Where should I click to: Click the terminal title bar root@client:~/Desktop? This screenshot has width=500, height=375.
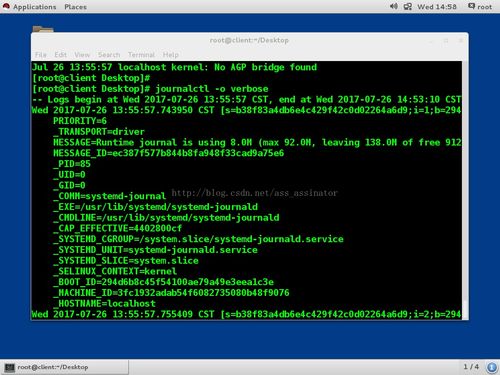coord(249,40)
